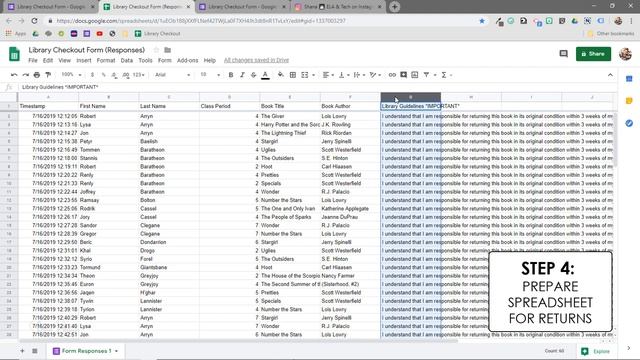Toggle strikethrough formatting
640x360 pixels.
[x=253, y=75]
